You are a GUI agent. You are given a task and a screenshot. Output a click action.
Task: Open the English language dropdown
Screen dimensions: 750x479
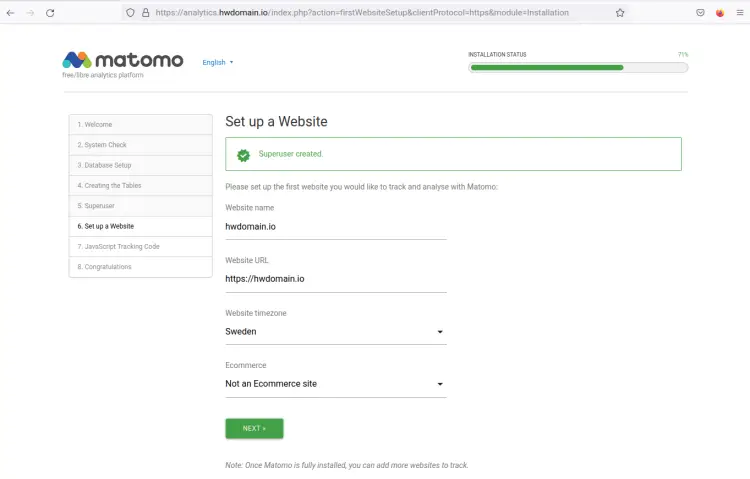tap(218, 62)
